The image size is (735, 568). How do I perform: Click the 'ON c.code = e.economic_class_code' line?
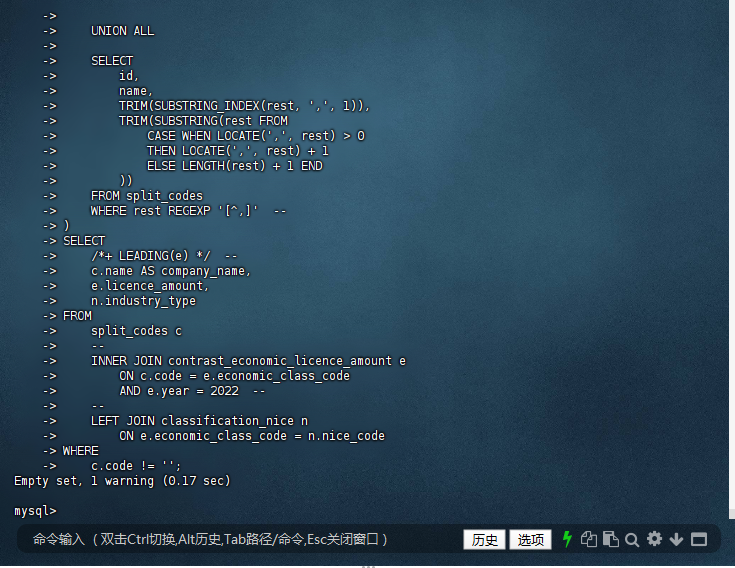click(x=234, y=376)
